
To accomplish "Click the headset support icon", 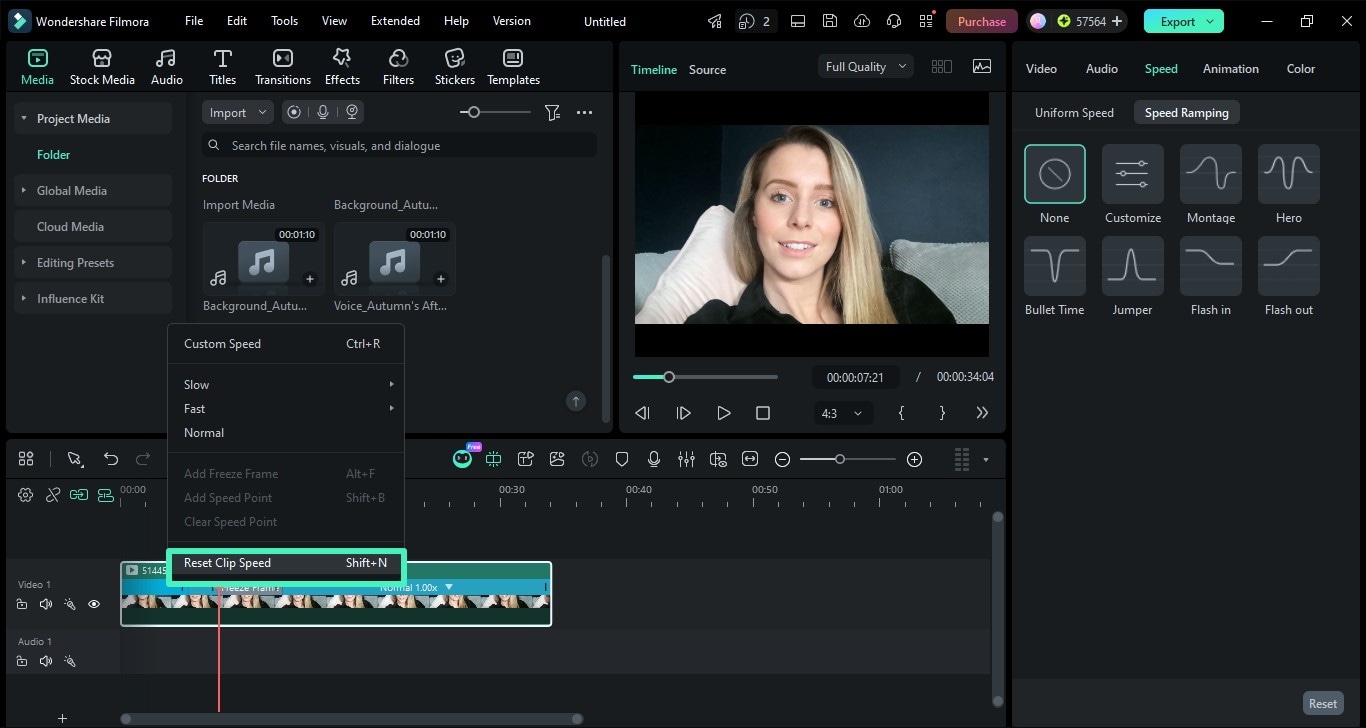I will tap(895, 21).
